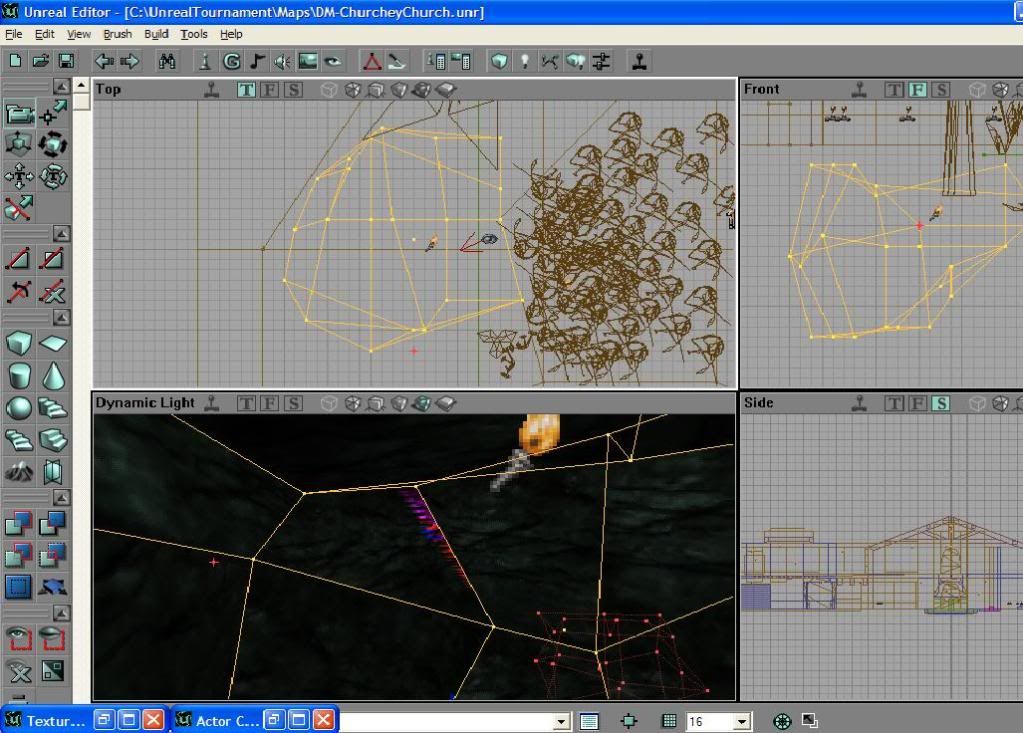
Task: Open the command line history dropdown
Action: coord(561,721)
